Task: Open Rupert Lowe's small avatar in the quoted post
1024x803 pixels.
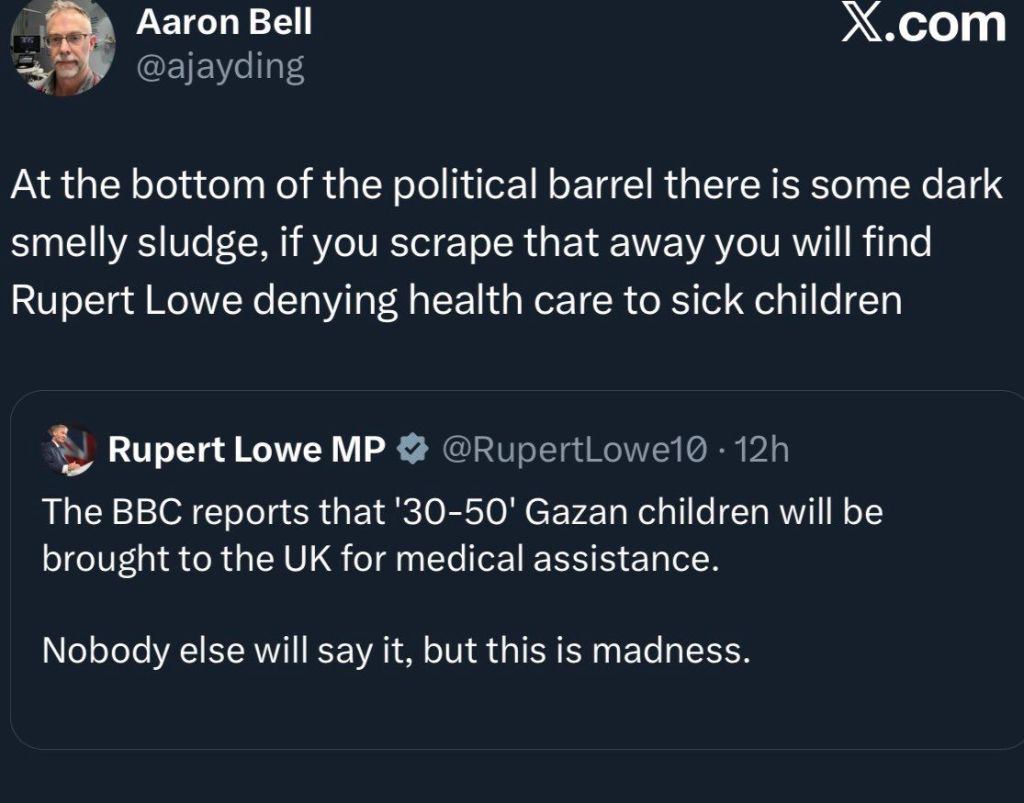Action: [x=68, y=450]
